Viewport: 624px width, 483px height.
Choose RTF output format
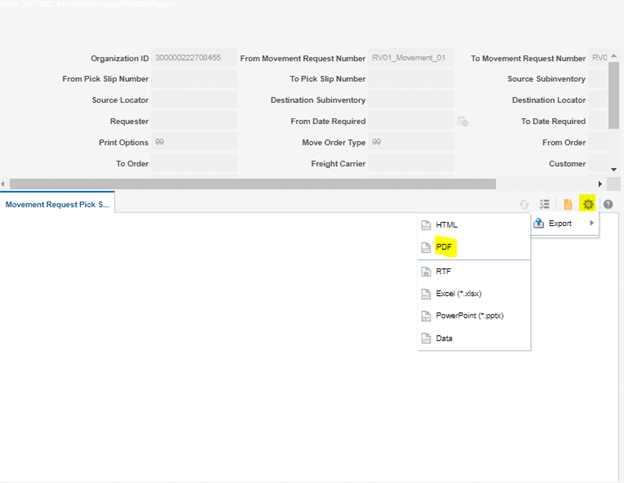[x=444, y=271]
